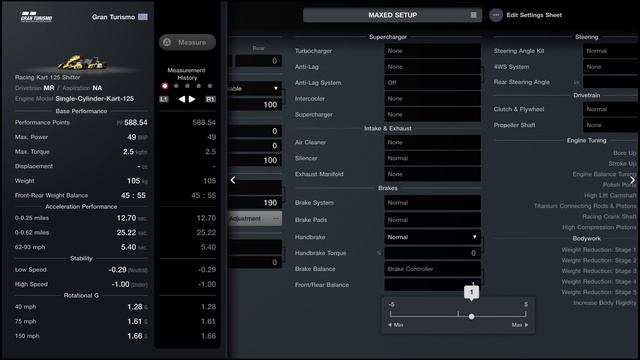Click the sheet list icon in MAXED SETUP

click(473, 15)
